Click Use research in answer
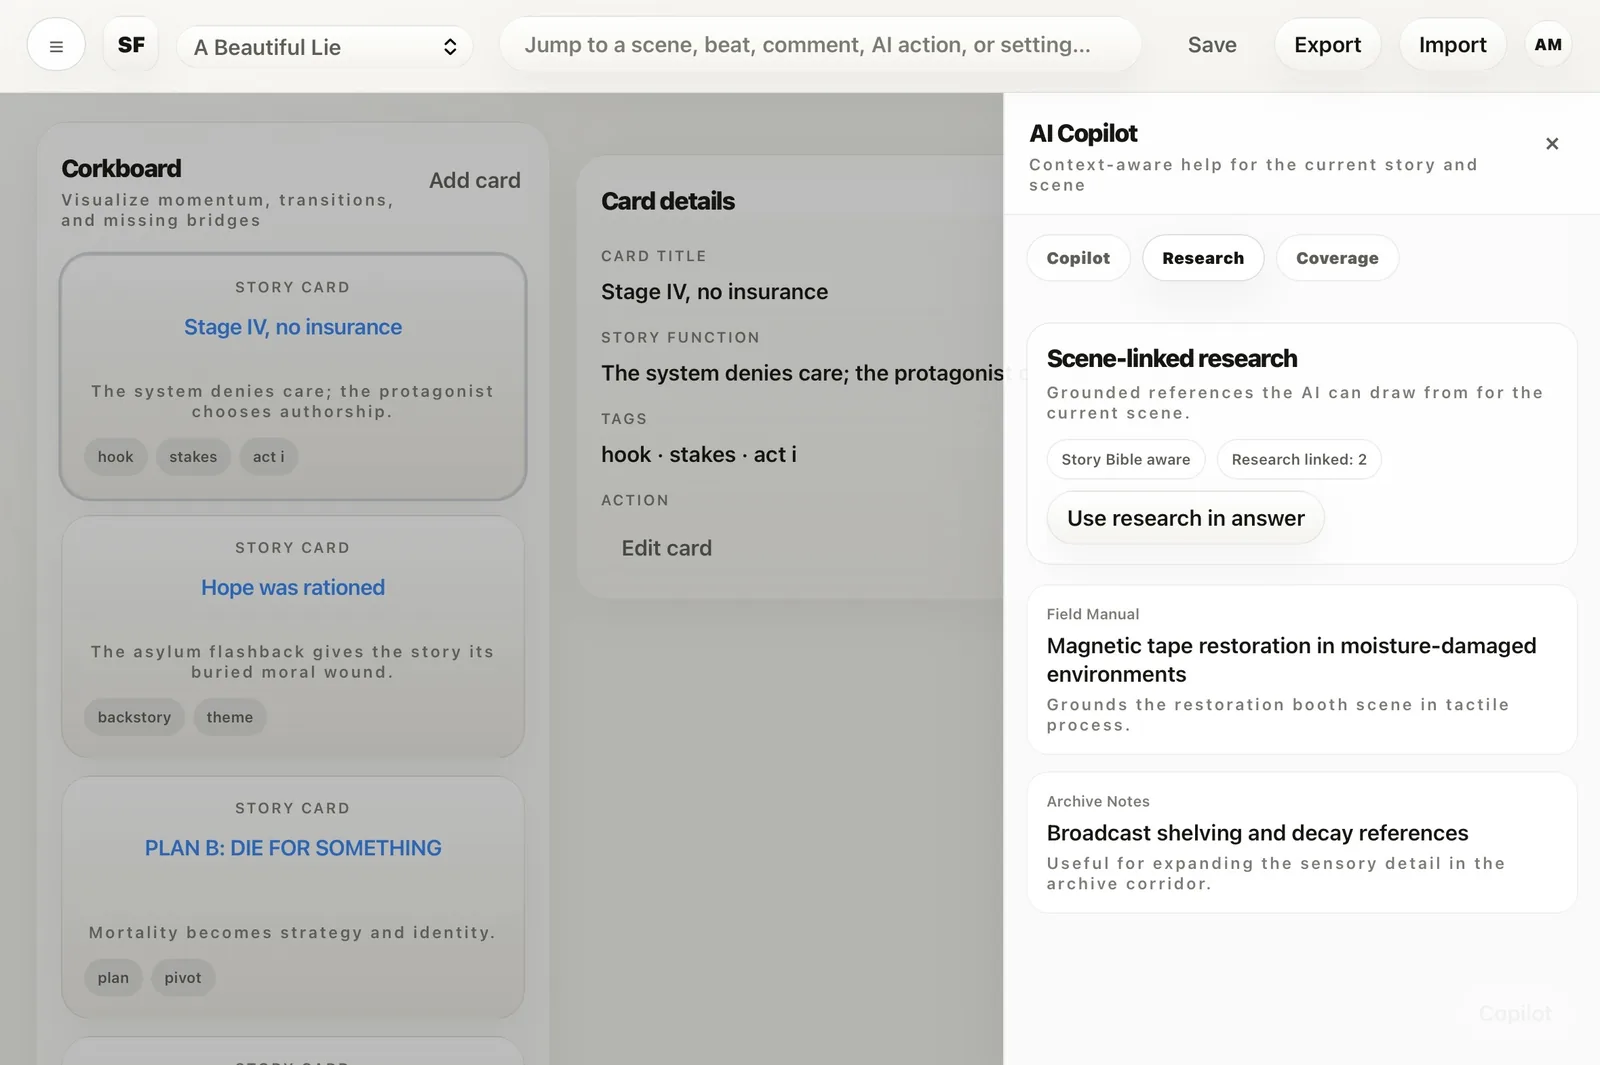The image size is (1600, 1065). pos(1186,518)
